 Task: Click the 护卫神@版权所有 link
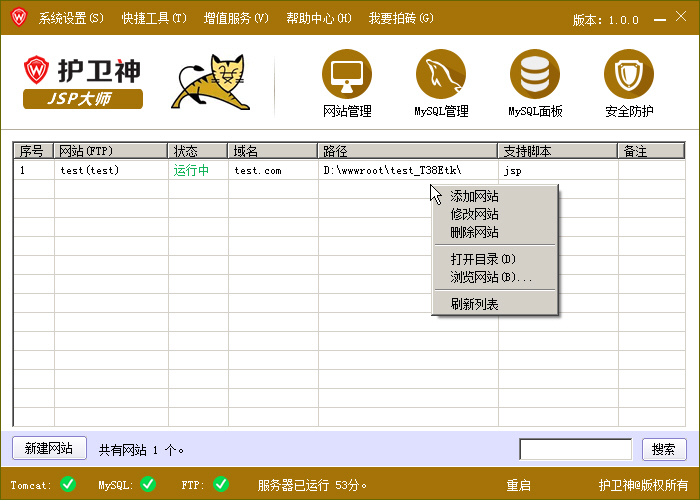[643, 485]
